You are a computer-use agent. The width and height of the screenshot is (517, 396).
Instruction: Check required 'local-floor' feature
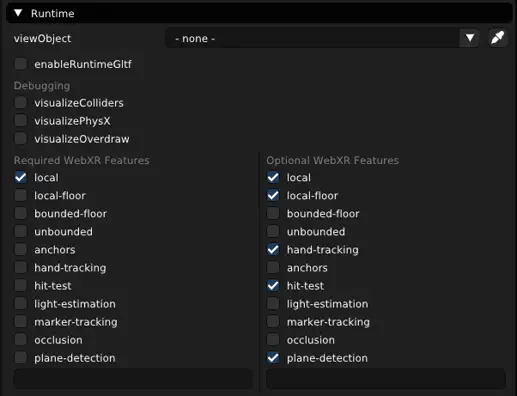[x=21, y=195]
